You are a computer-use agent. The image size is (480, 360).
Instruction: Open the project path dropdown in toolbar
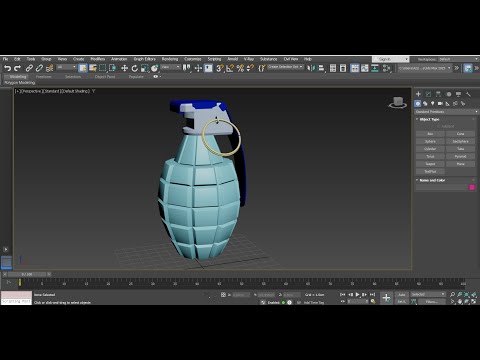425,68
